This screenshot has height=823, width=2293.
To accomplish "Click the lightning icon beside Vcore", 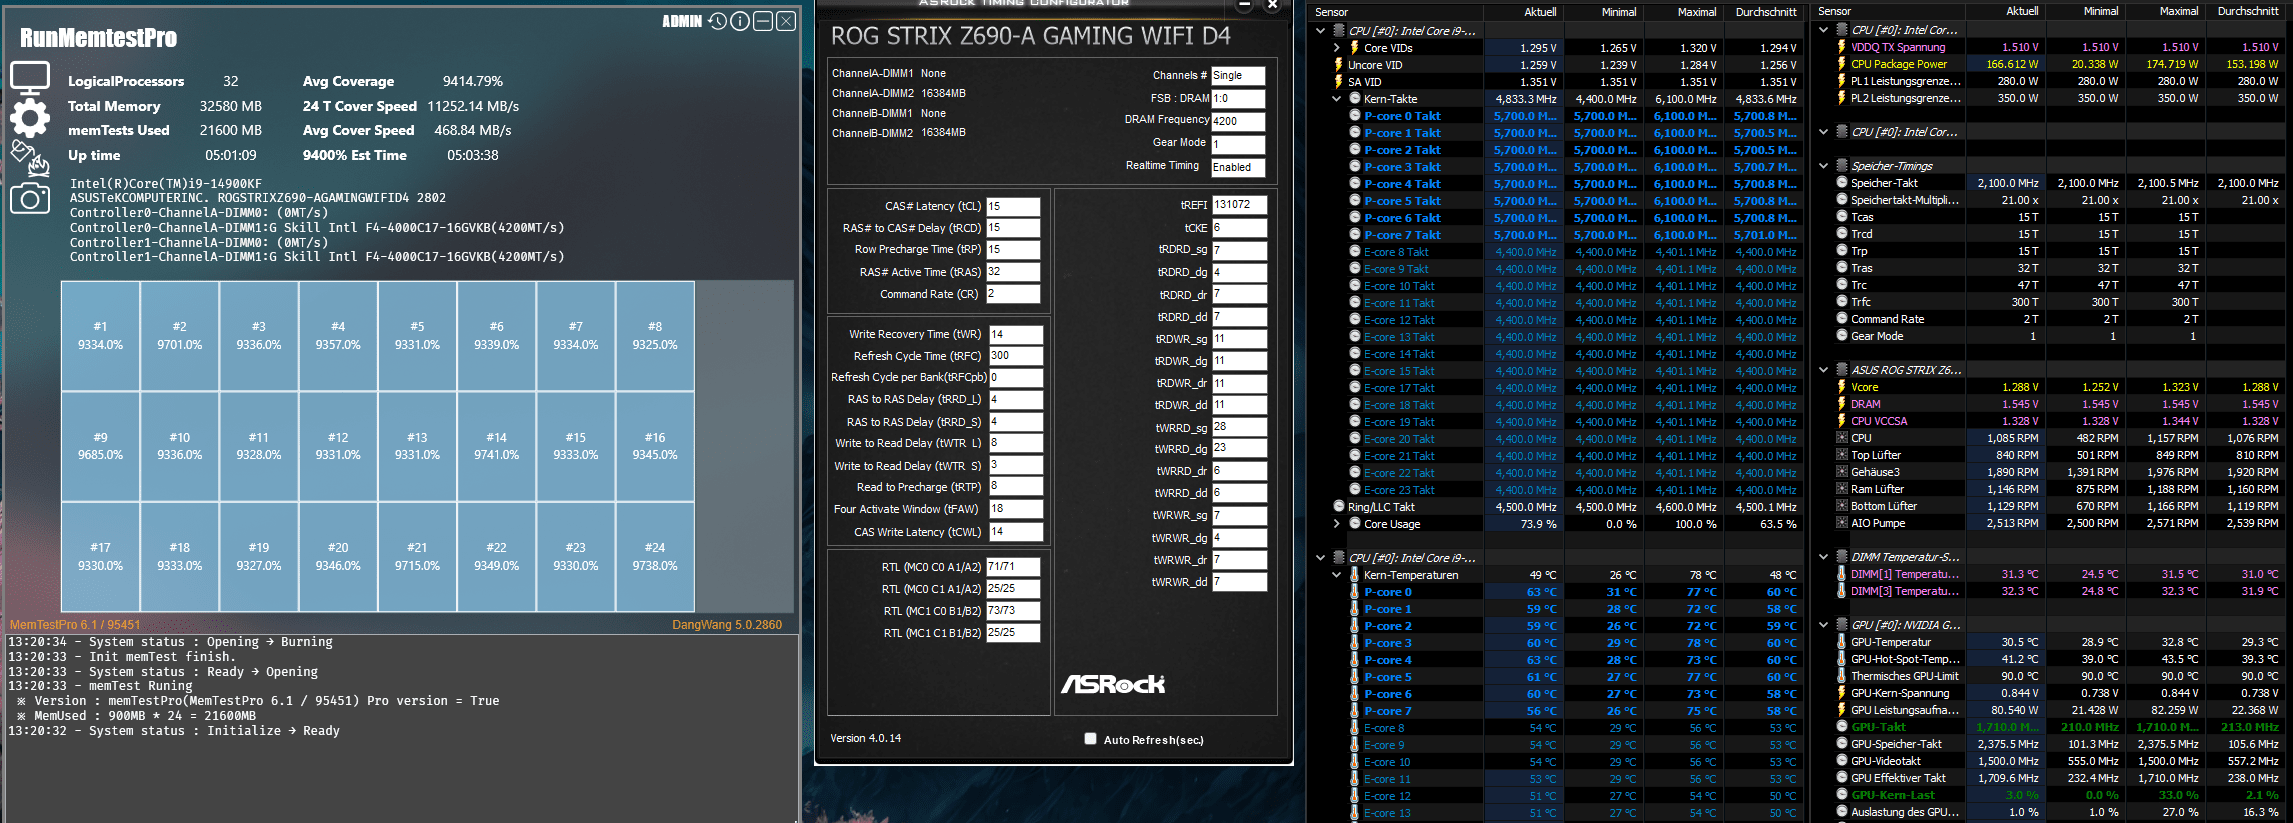I will pos(1841,387).
